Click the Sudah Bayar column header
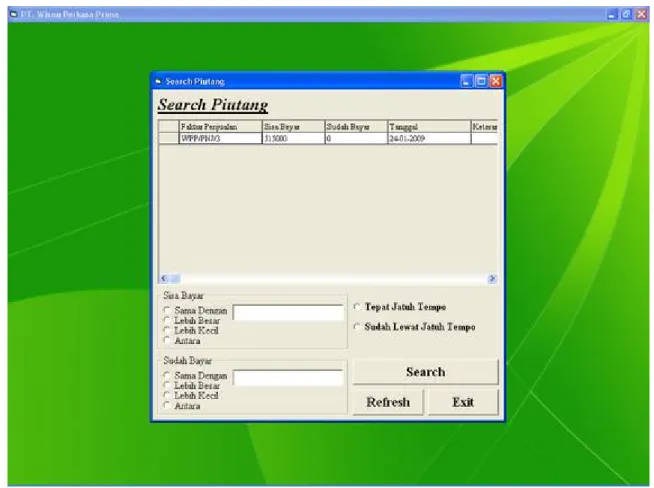654x488 pixels. [x=356, y=126]
